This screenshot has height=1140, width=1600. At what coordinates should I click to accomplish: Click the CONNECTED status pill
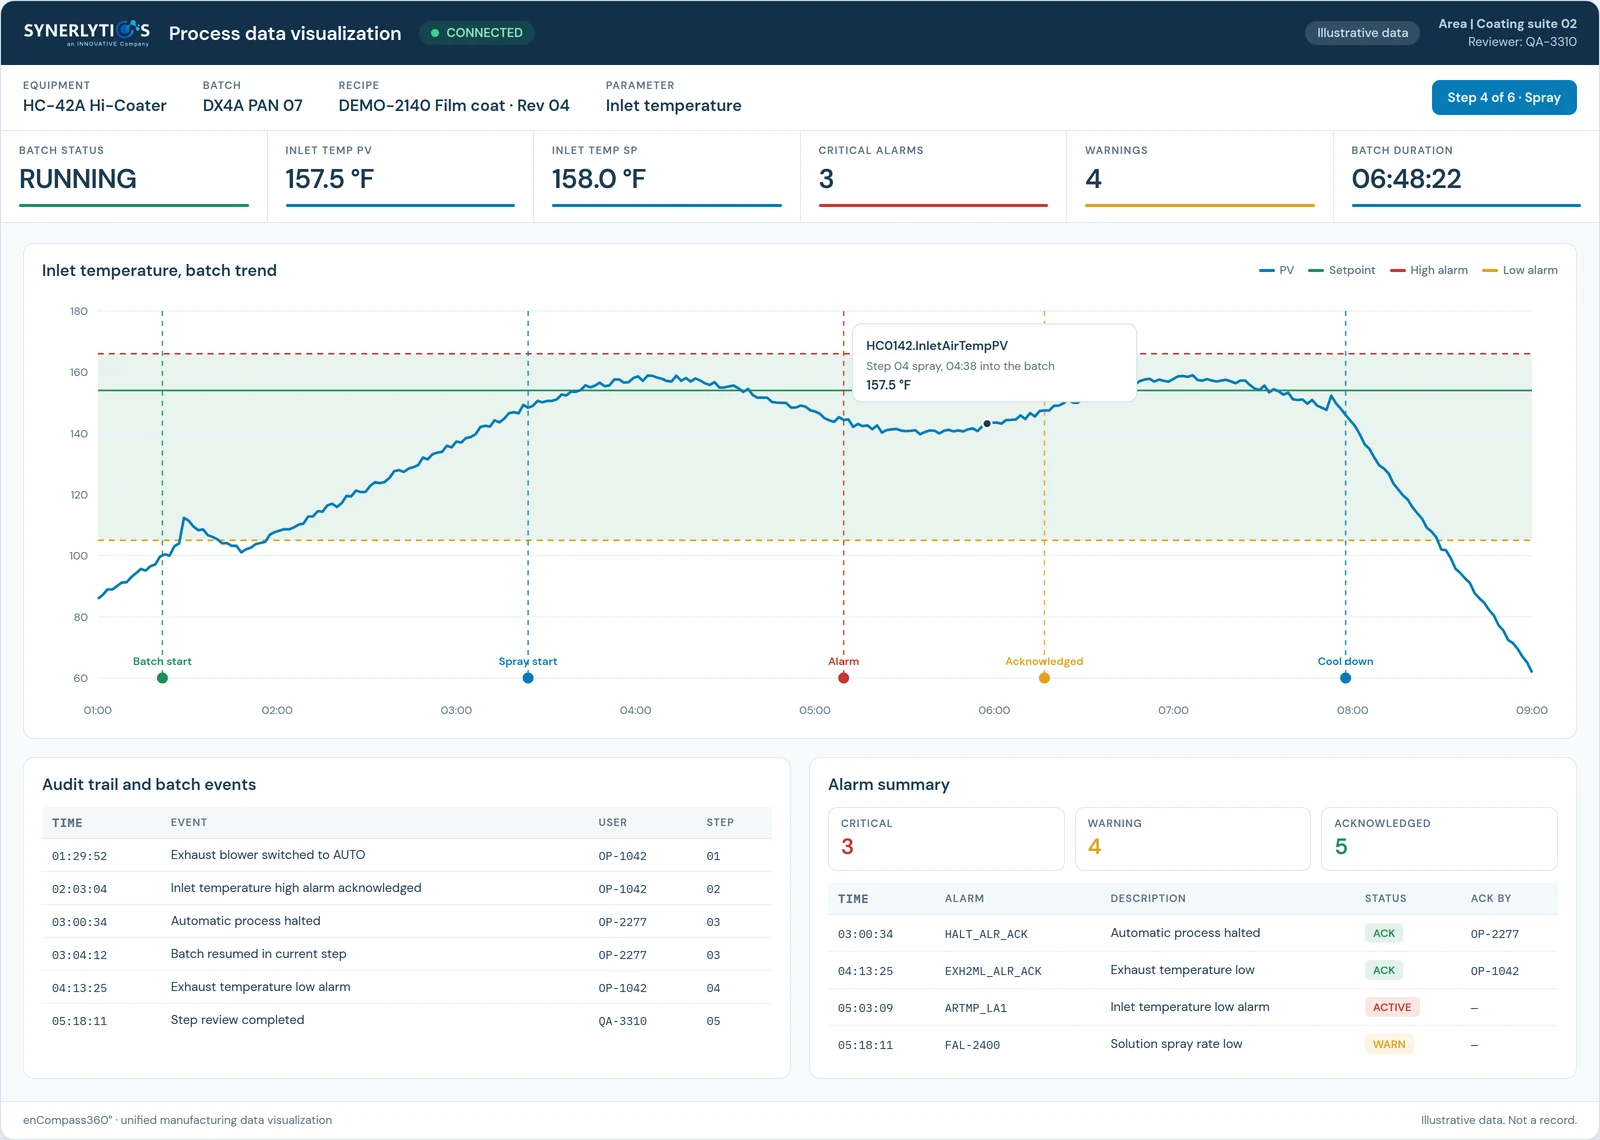point(477,33)
